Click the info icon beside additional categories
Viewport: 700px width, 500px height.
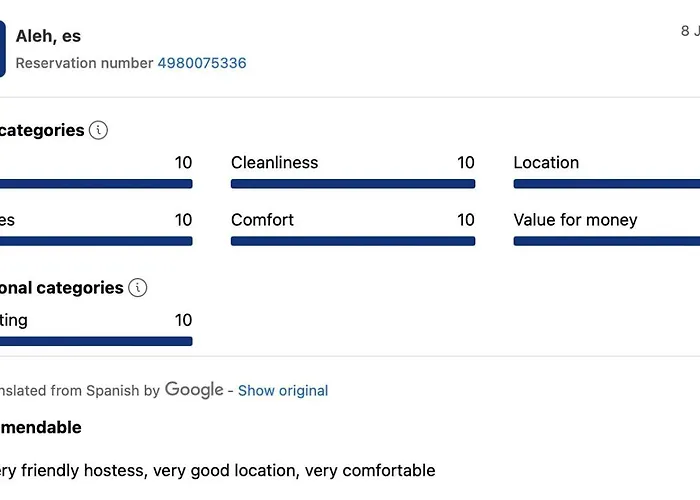pos(138,288)
